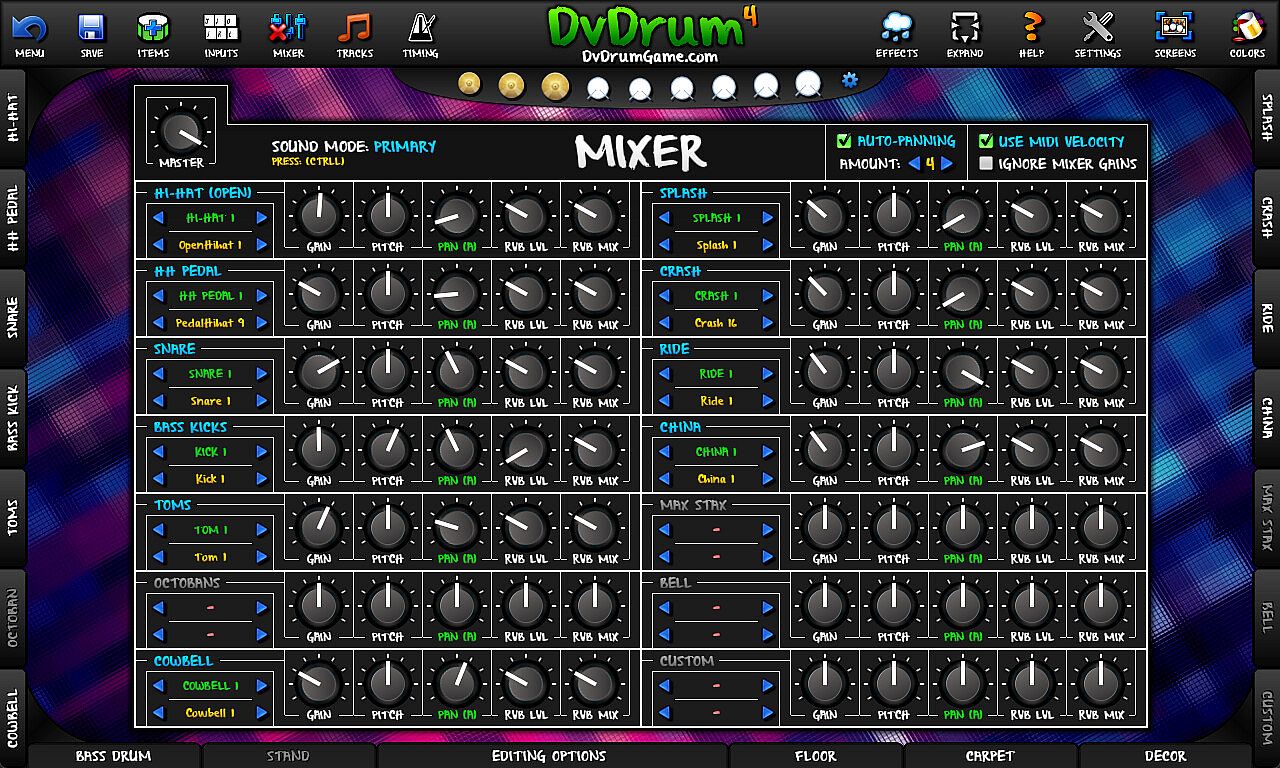Image resolution: width=1280 pixels, height=768 pixels.
Task: Open the Mixer icon in top toolbar
Action: (x=288, y=34)
